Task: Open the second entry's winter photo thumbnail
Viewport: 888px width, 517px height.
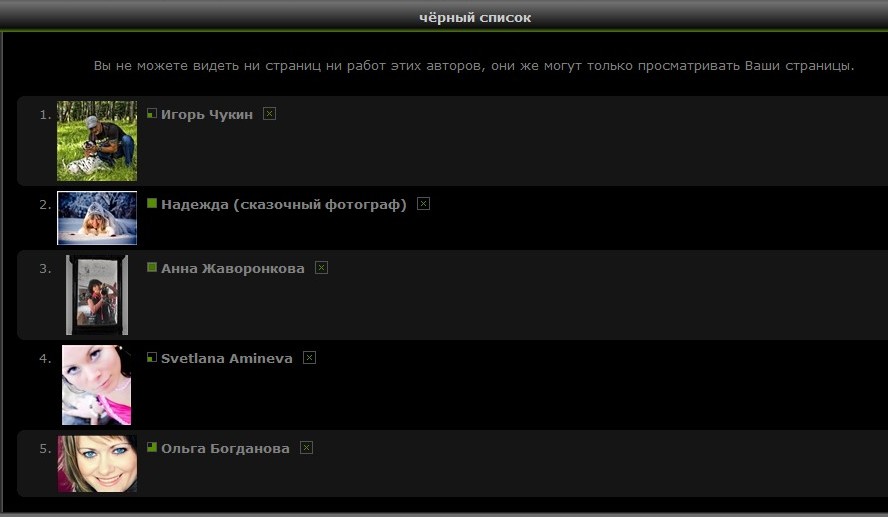Action: (97, 218)
